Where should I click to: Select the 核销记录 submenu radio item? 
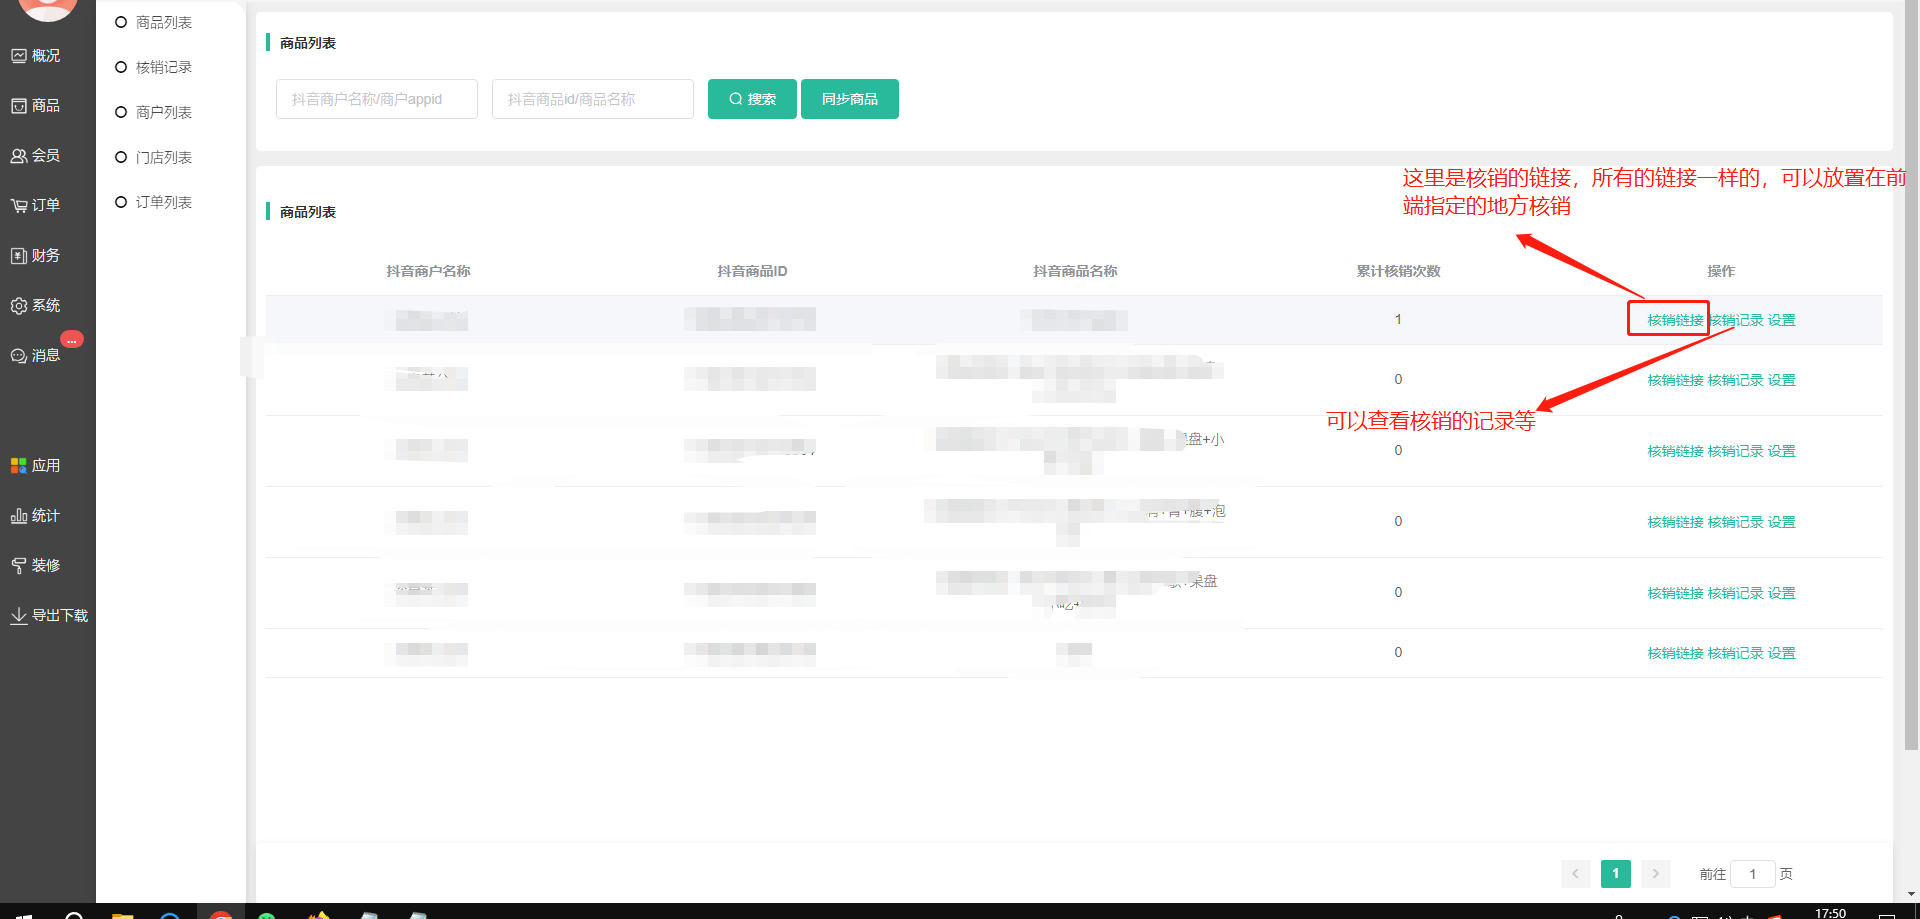point(121,67)
